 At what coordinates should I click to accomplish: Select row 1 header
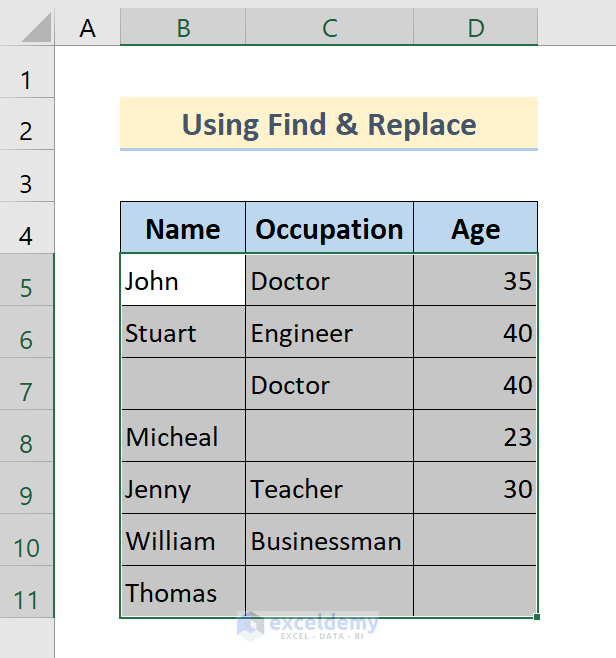pos(27,72)
